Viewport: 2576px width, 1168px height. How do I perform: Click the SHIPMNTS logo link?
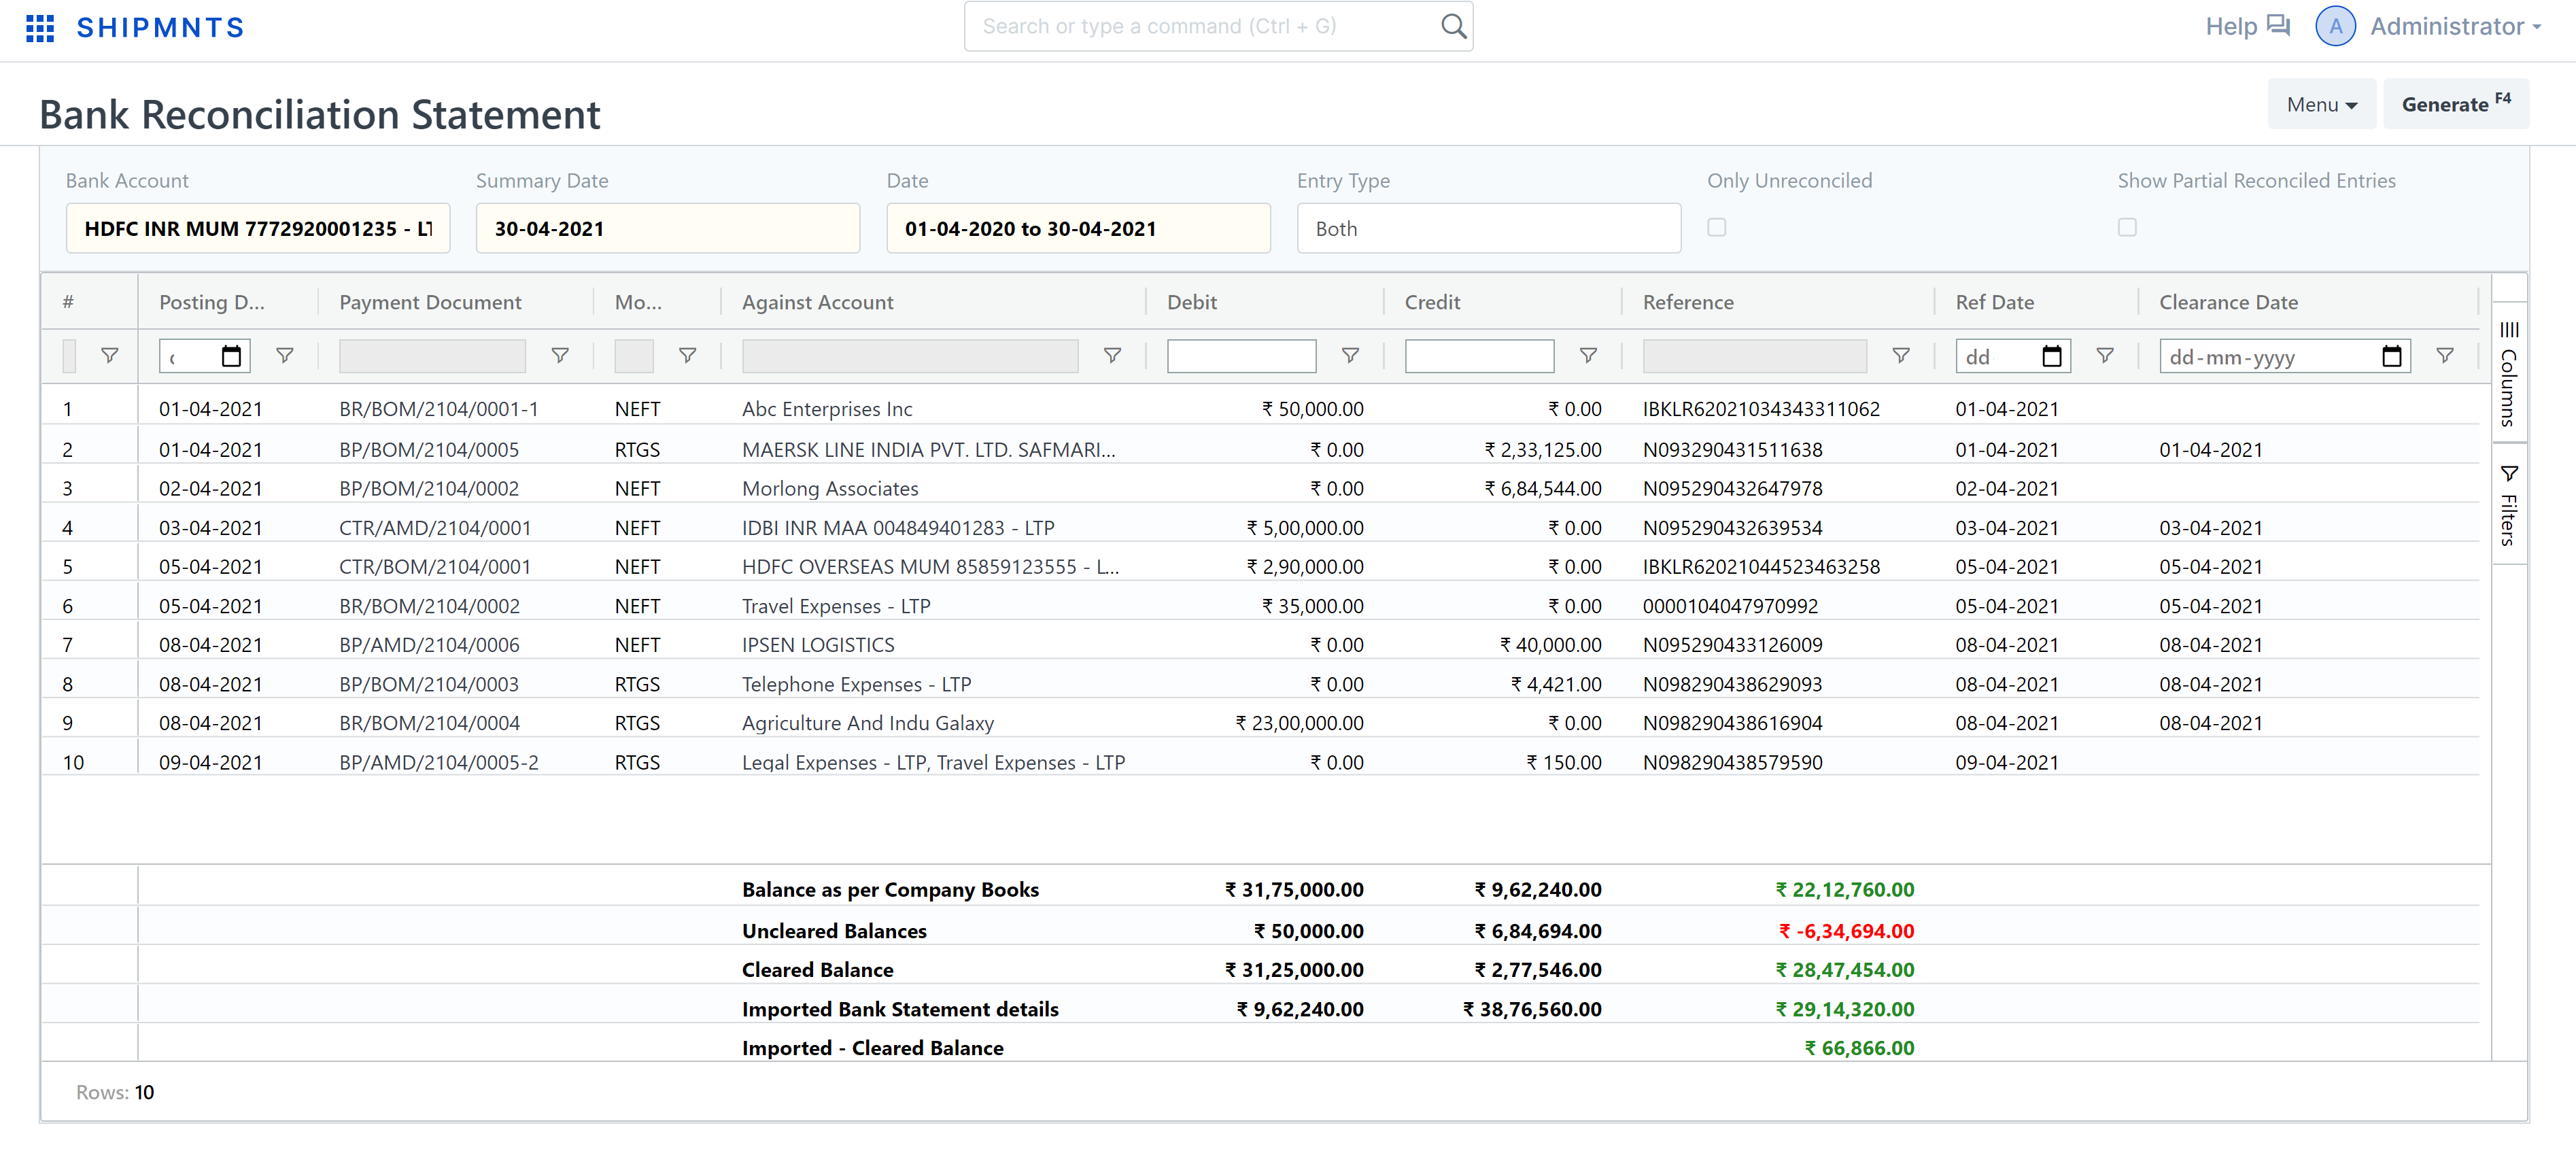click(x=160, y=28)
